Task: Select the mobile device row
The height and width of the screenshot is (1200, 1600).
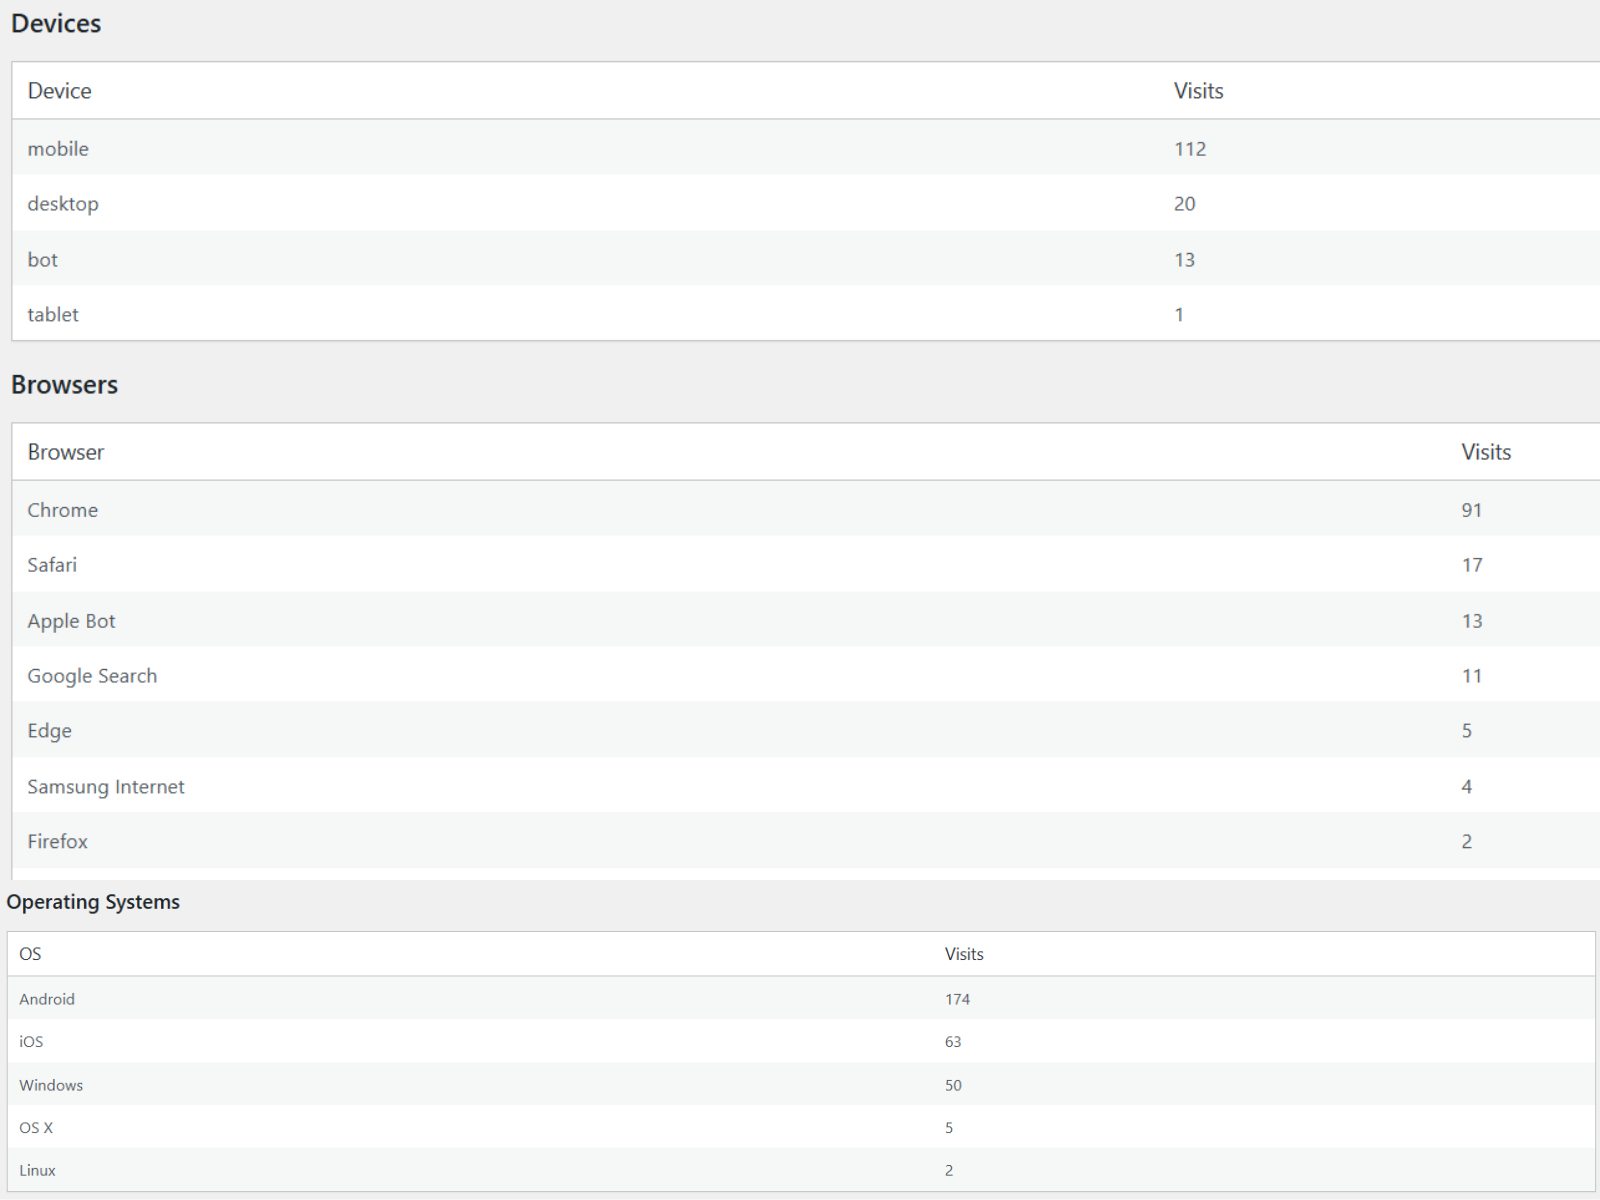Action: click(x=58, y=149)
